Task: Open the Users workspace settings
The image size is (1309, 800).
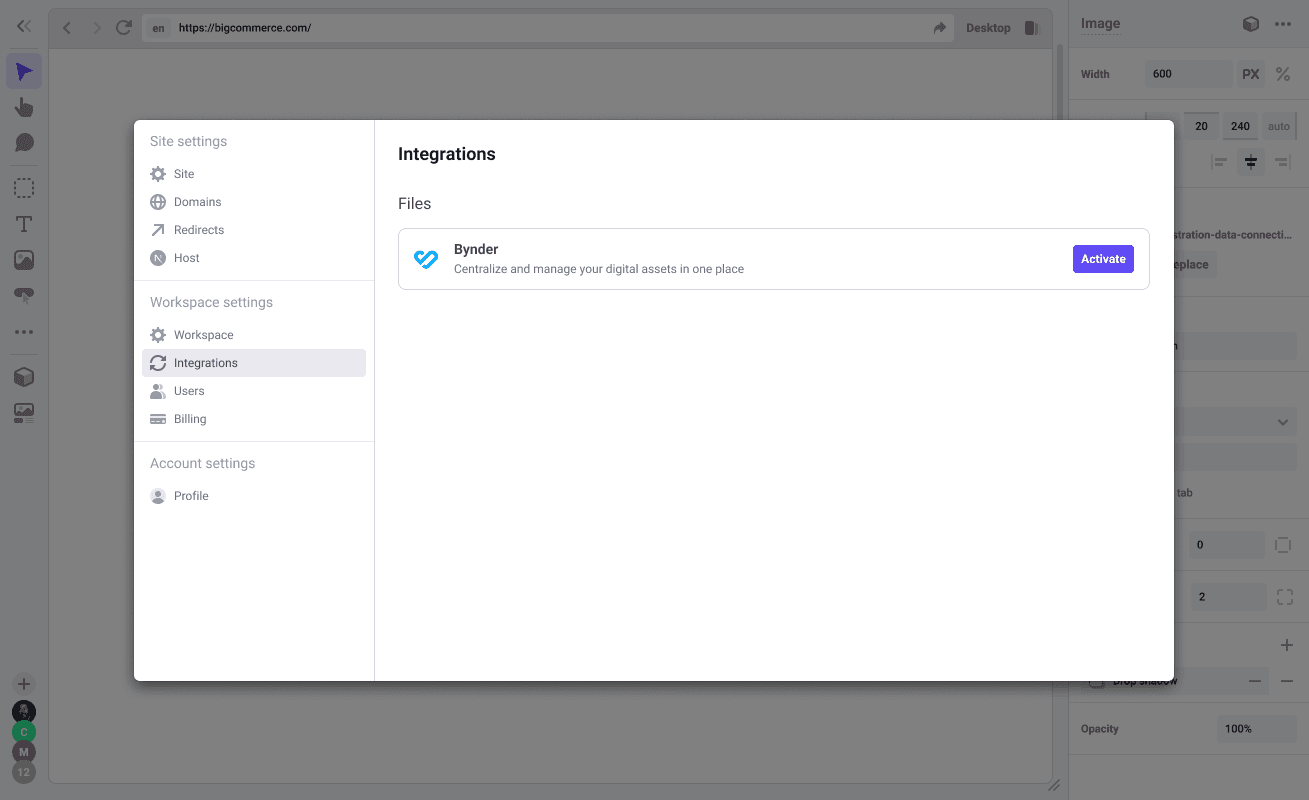Action: click(x=190, y=390)
